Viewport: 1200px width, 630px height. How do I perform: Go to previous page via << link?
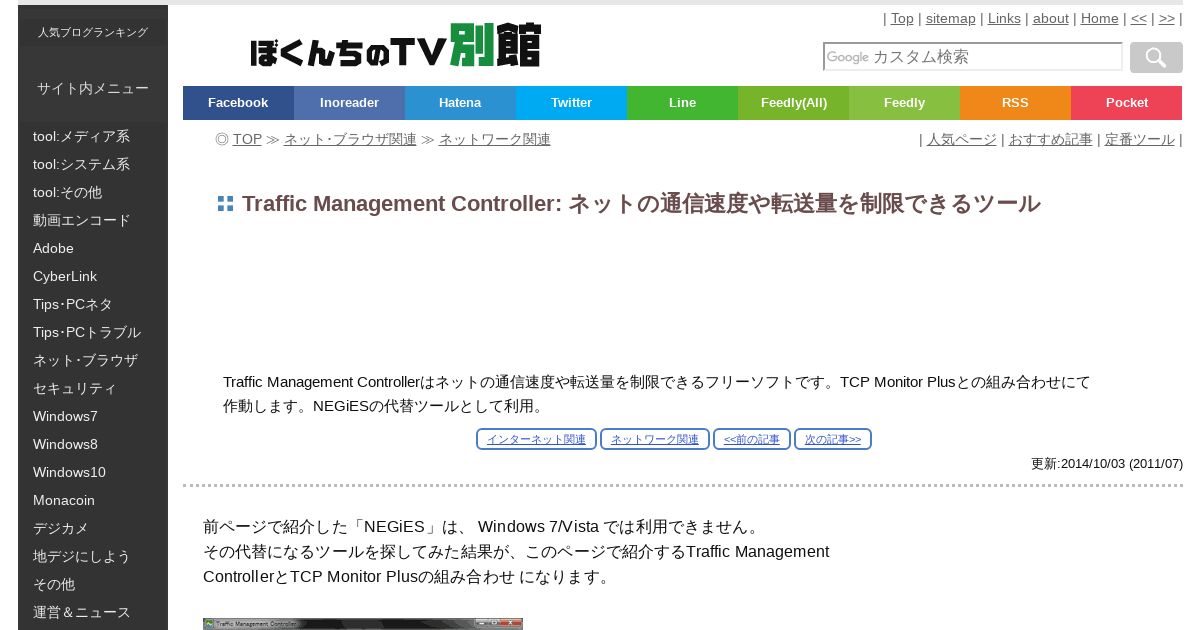pos(1139,18)
